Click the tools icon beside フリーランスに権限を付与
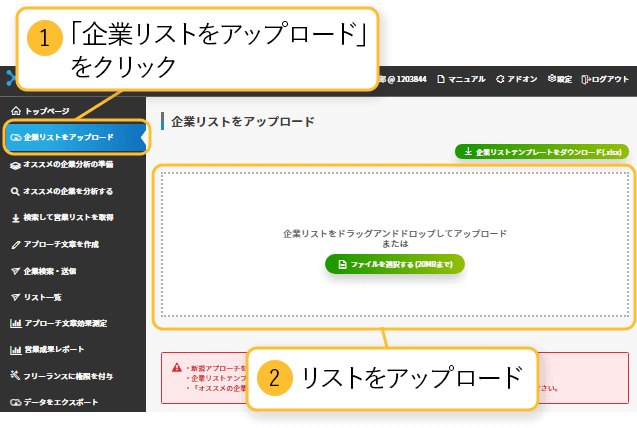 coord(15,375)
